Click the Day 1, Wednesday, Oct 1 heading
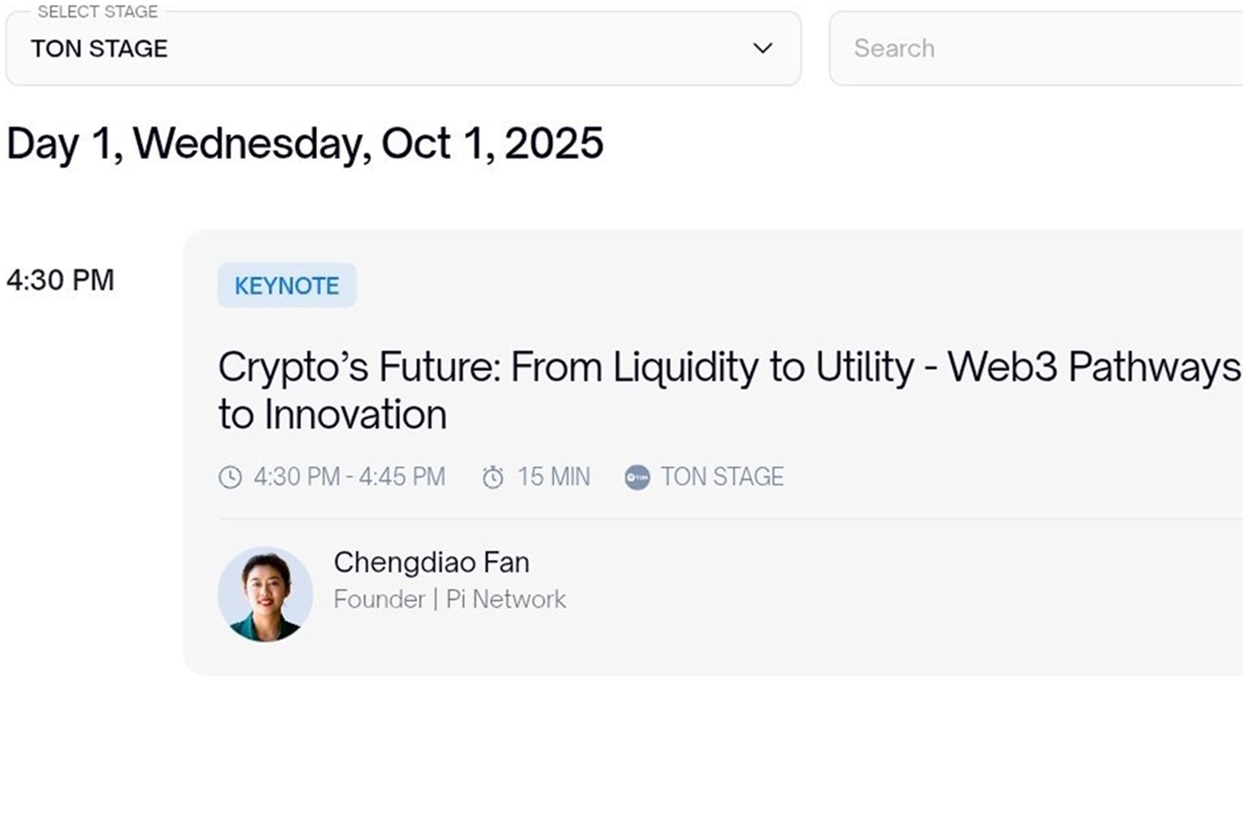1250x813 pixels. click(x=305, y=143)
